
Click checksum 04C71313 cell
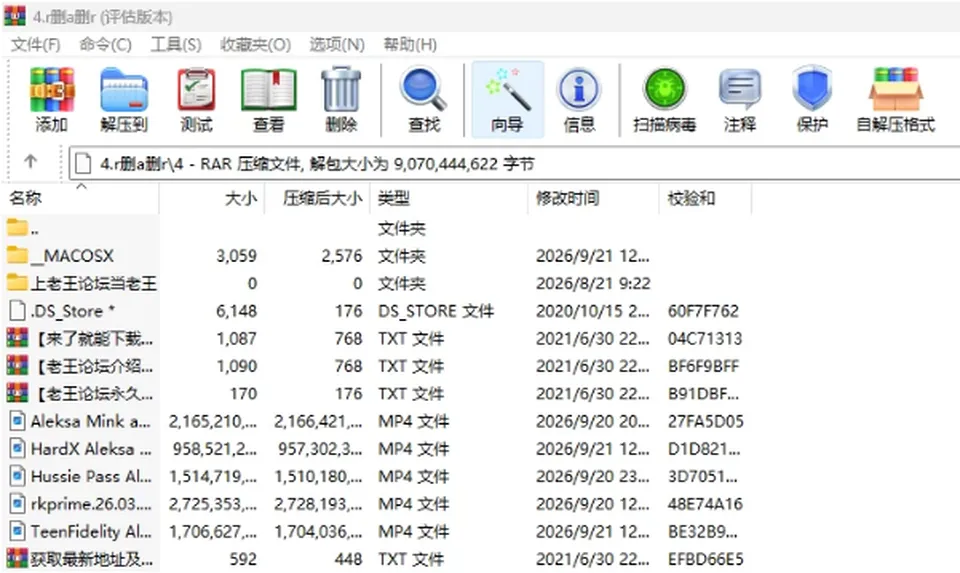[705, 339]
